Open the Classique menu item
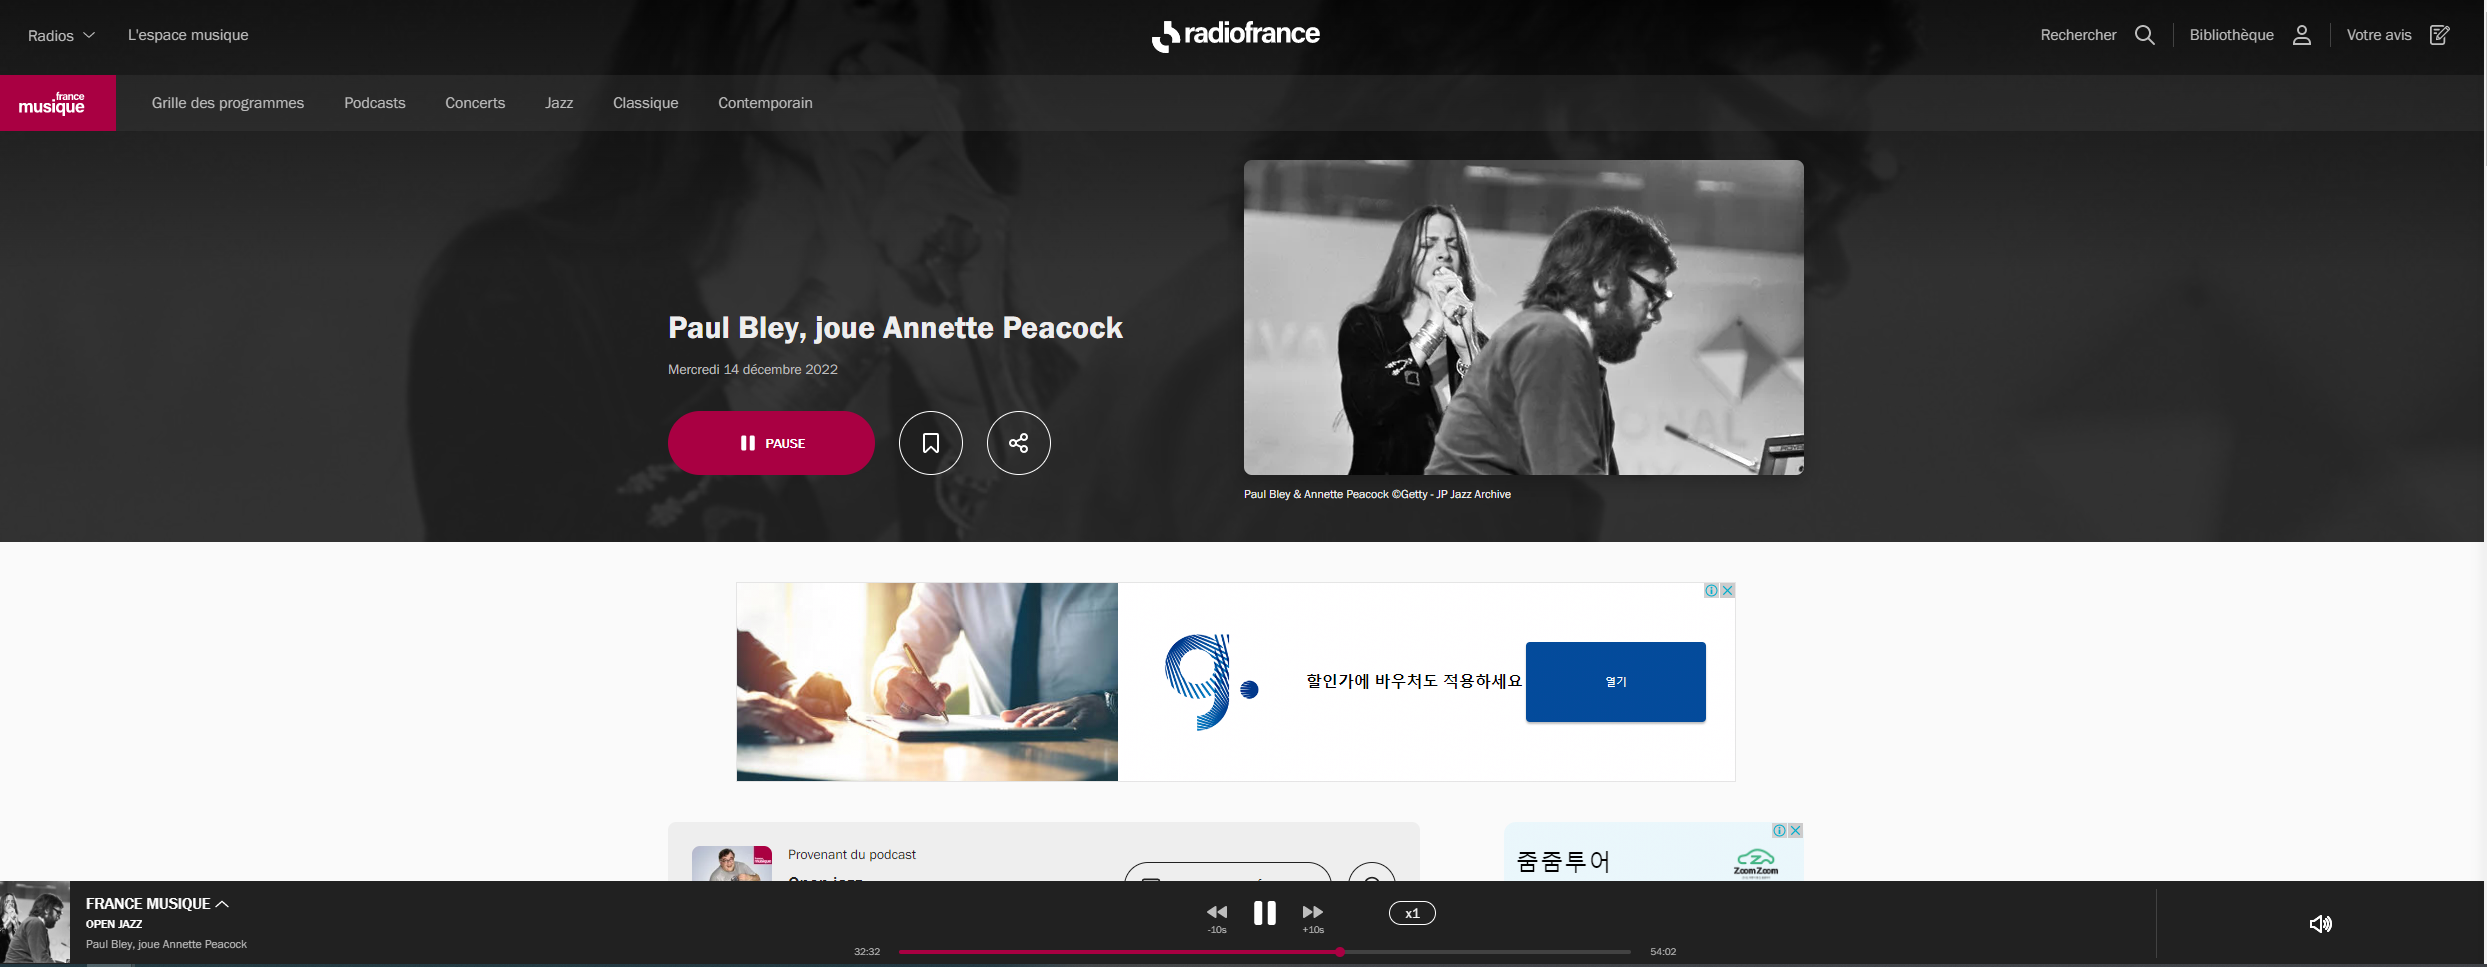2487x967 pixels. pyautogui.click(x=646, y=103)
